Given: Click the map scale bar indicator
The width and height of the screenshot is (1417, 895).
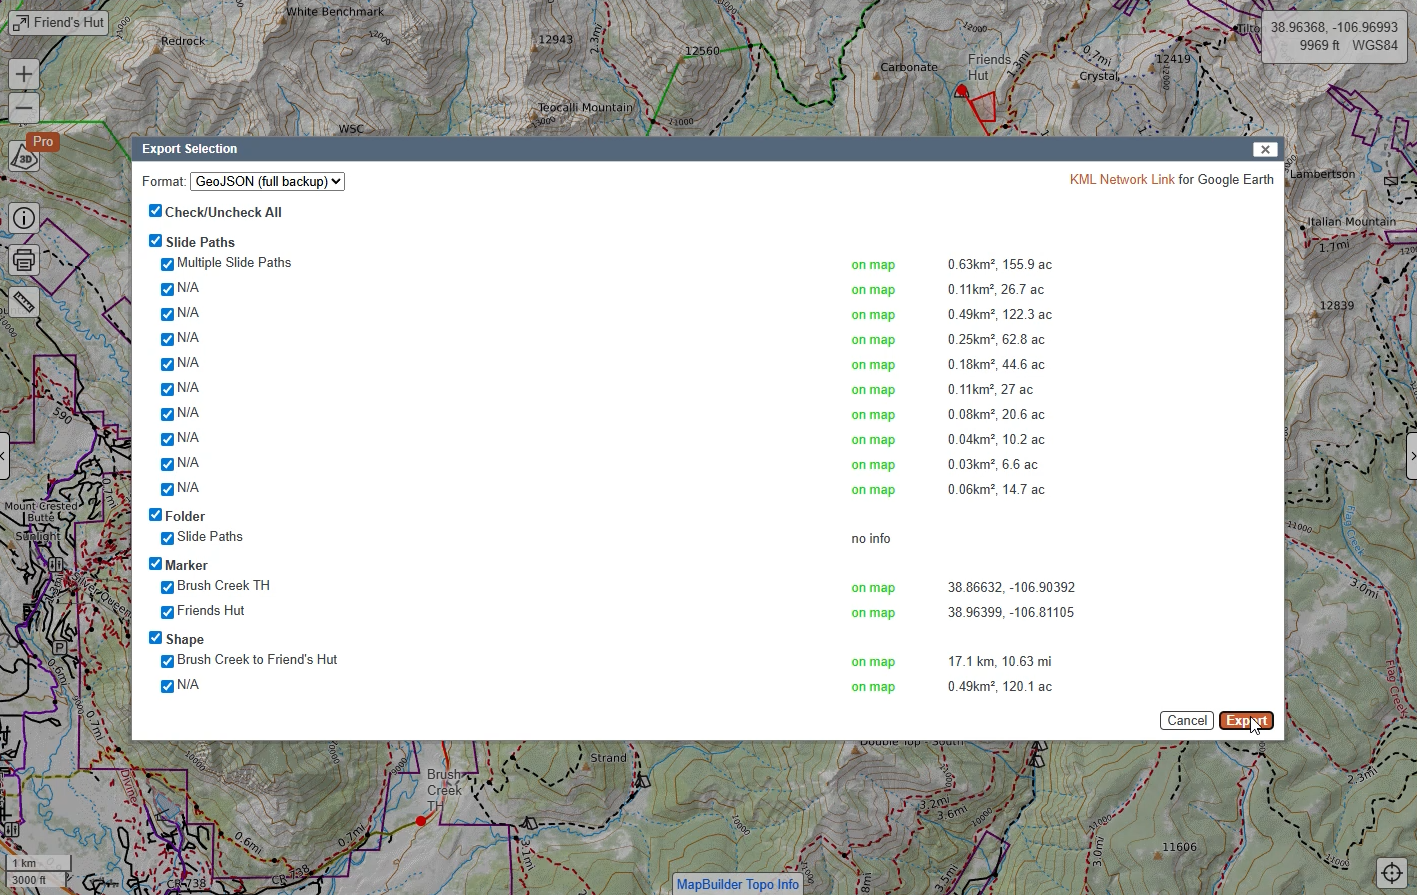Looking at the screenshot, I should point(38,871).
